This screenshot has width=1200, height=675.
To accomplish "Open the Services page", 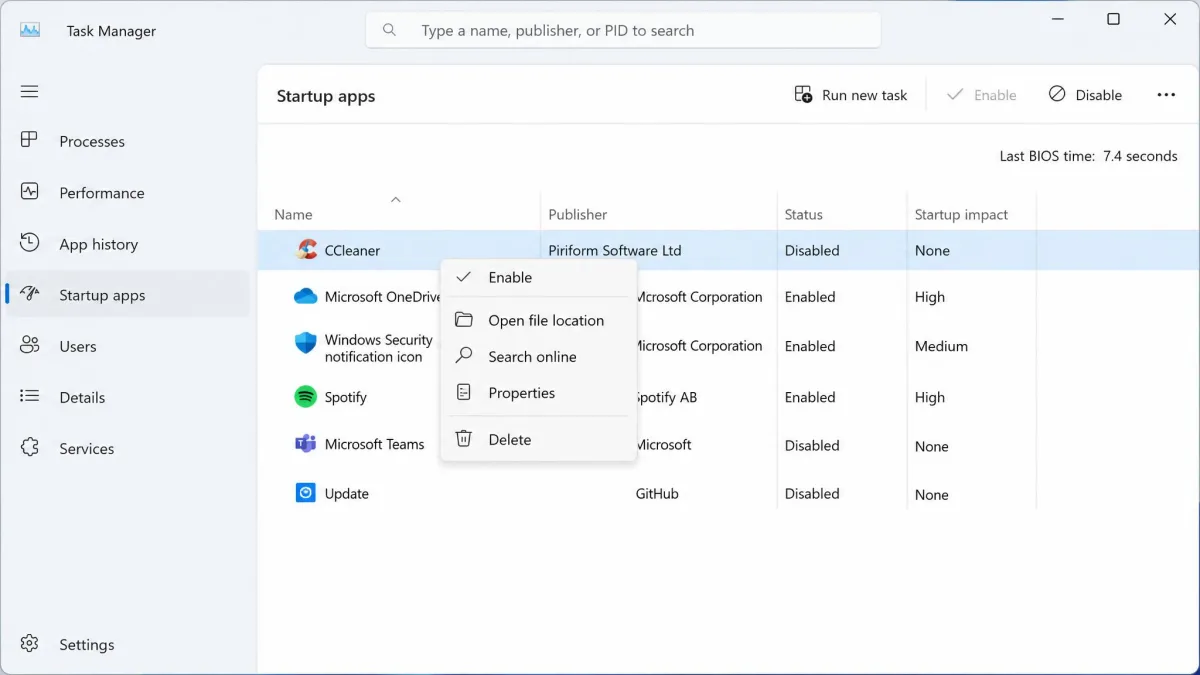I will tap(128, 448).
